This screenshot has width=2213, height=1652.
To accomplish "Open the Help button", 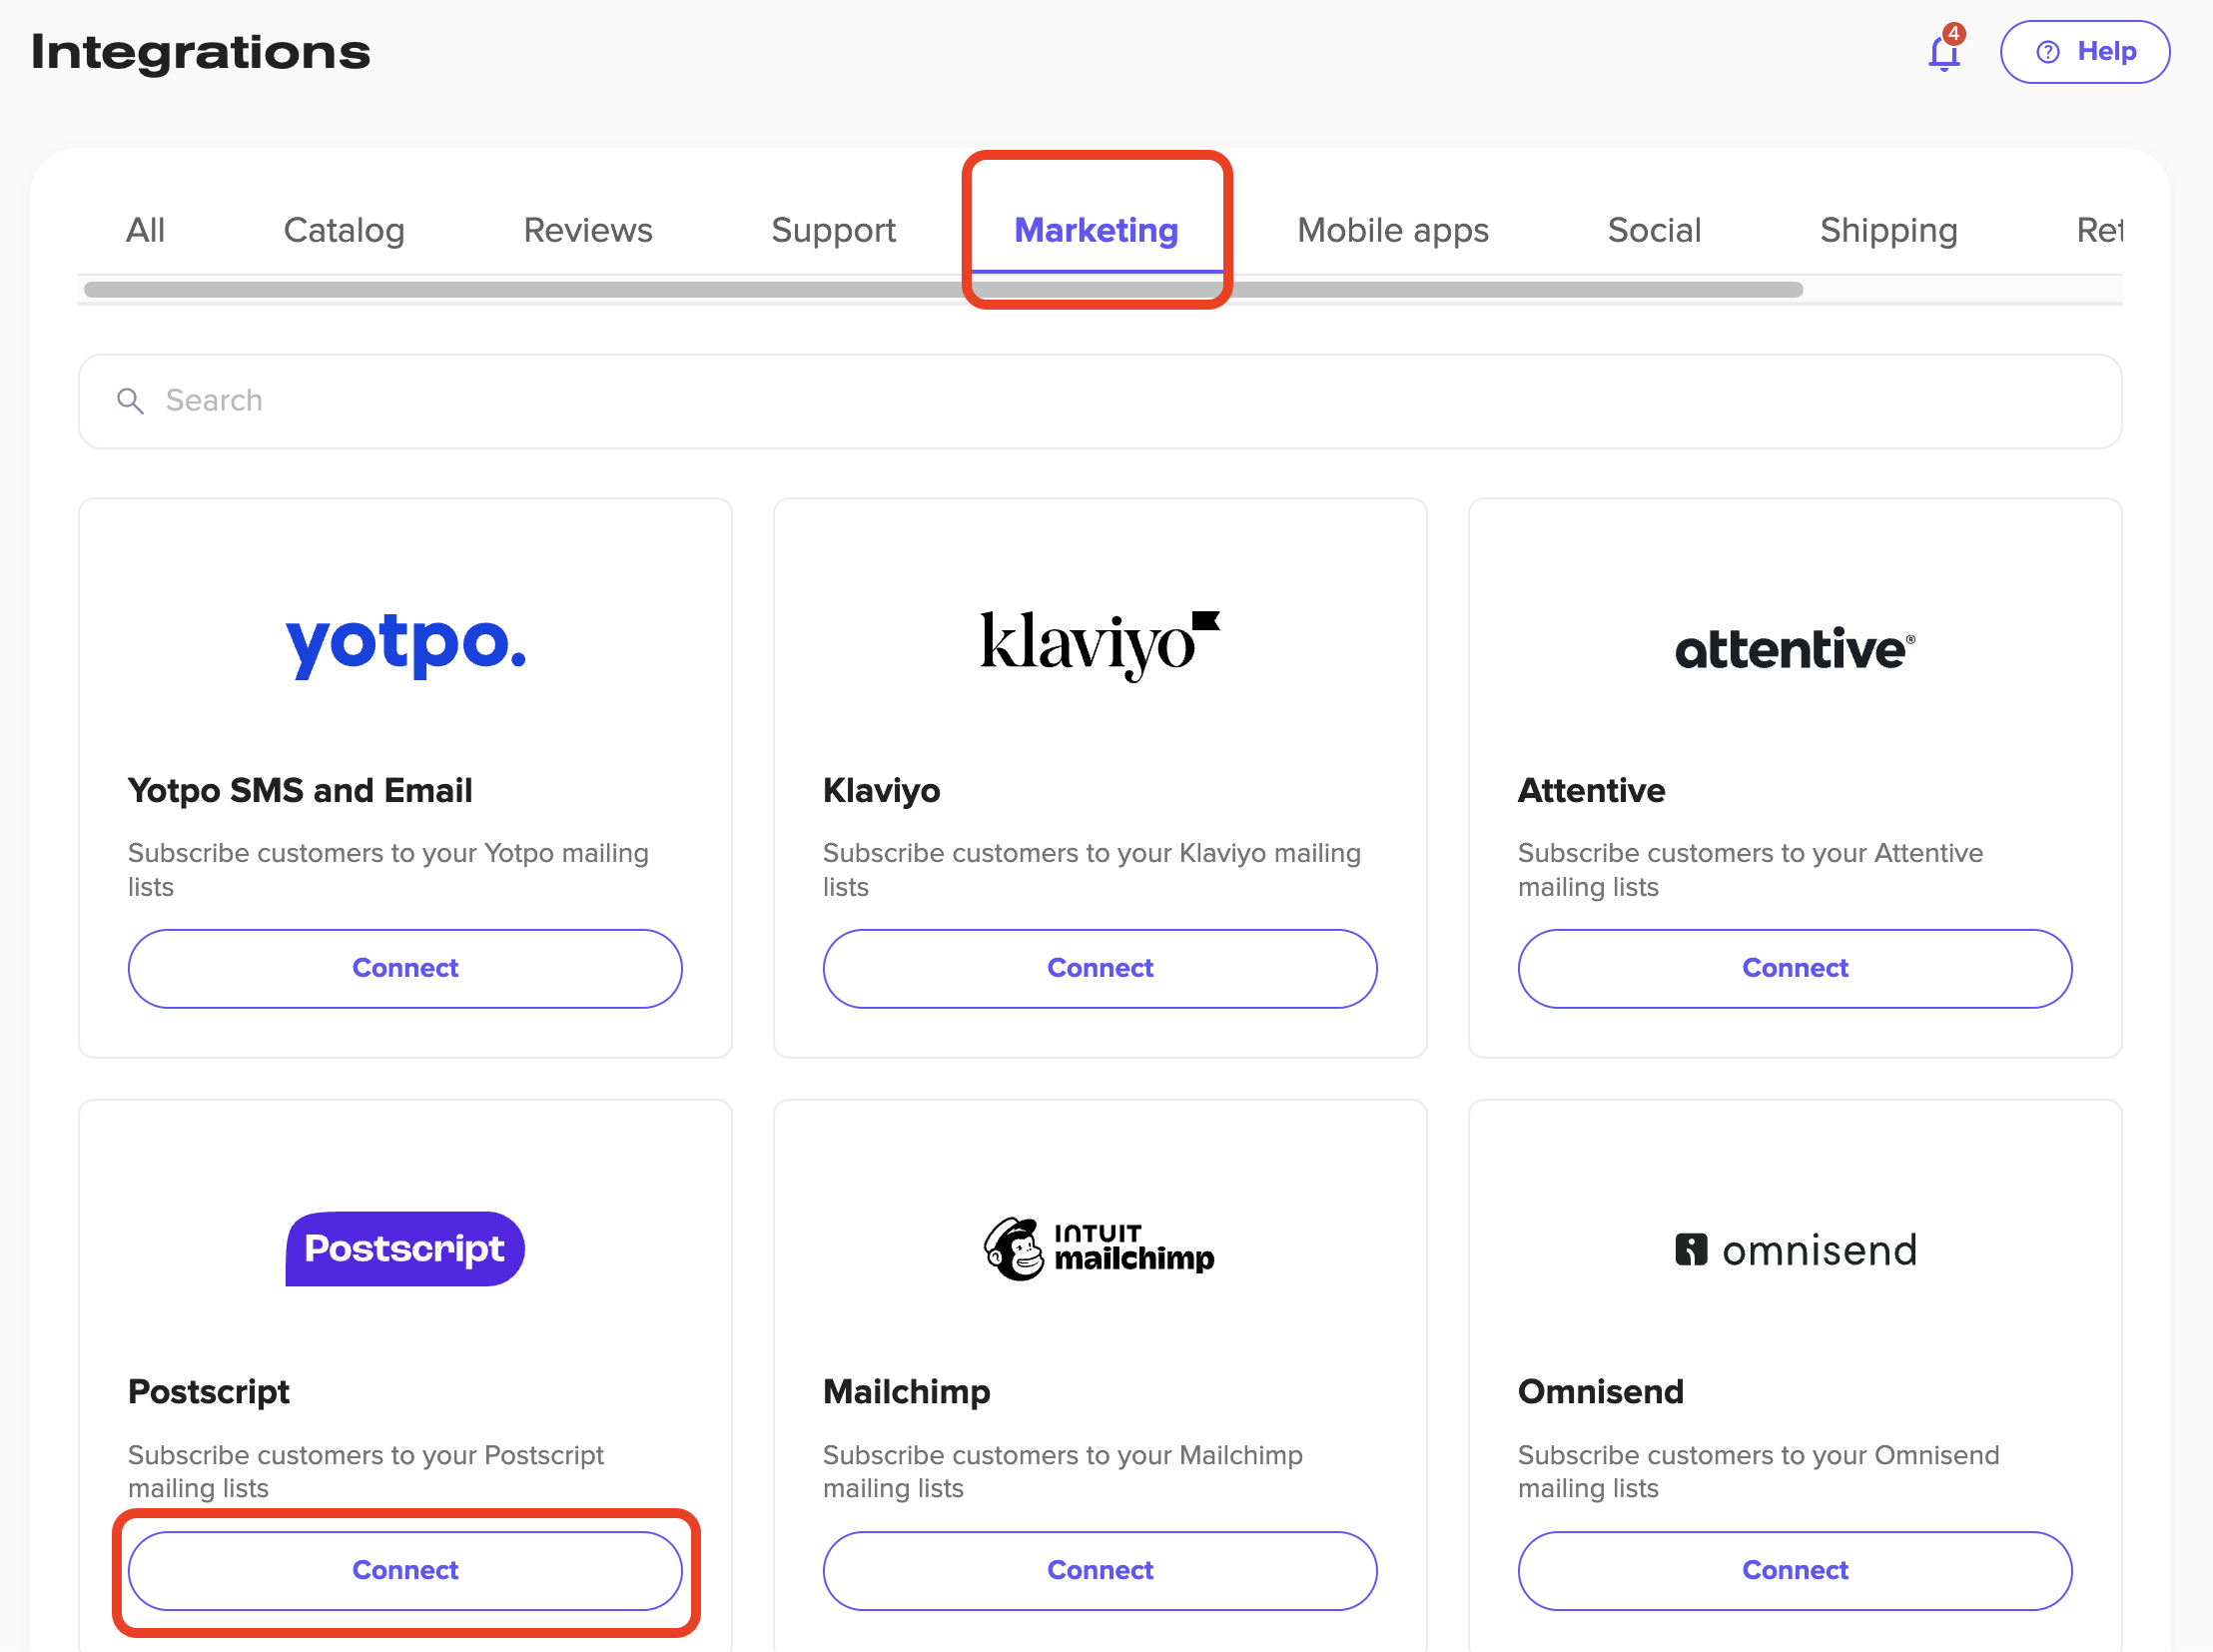I will pyautogui.click(x=2084, y=52).
